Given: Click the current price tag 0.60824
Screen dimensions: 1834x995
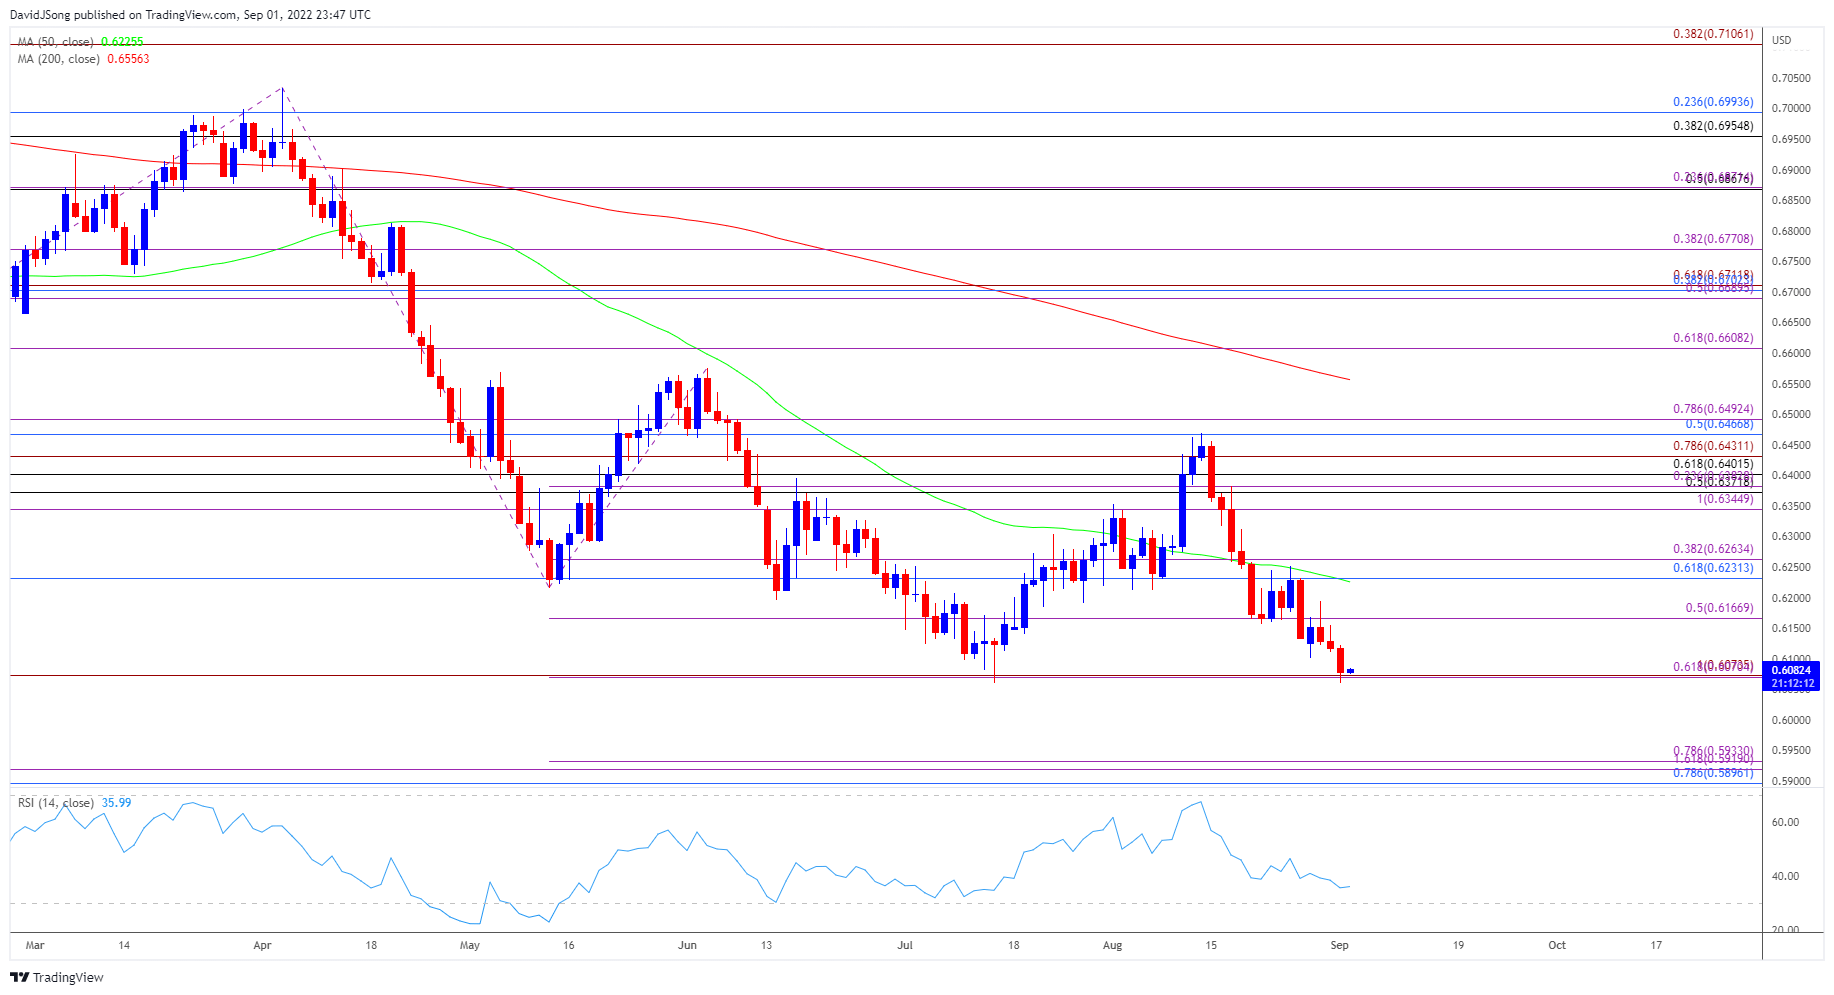Looking at the screenshot, I should tap(1791, 670).
